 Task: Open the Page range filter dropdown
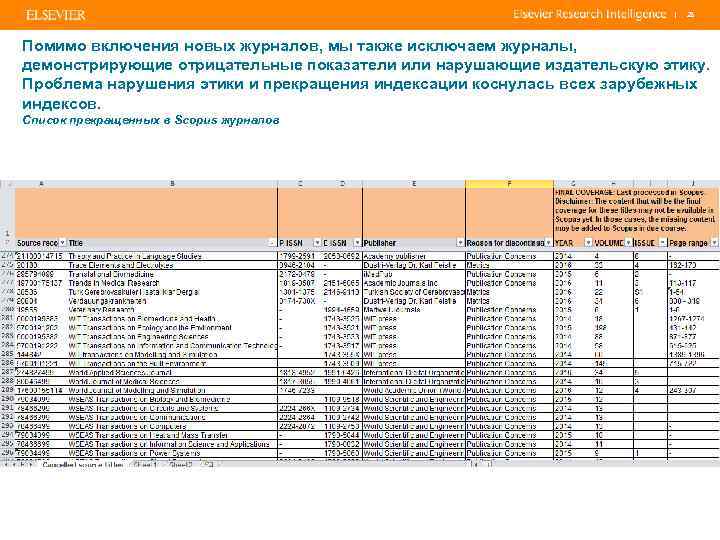(x=714, y=242)
